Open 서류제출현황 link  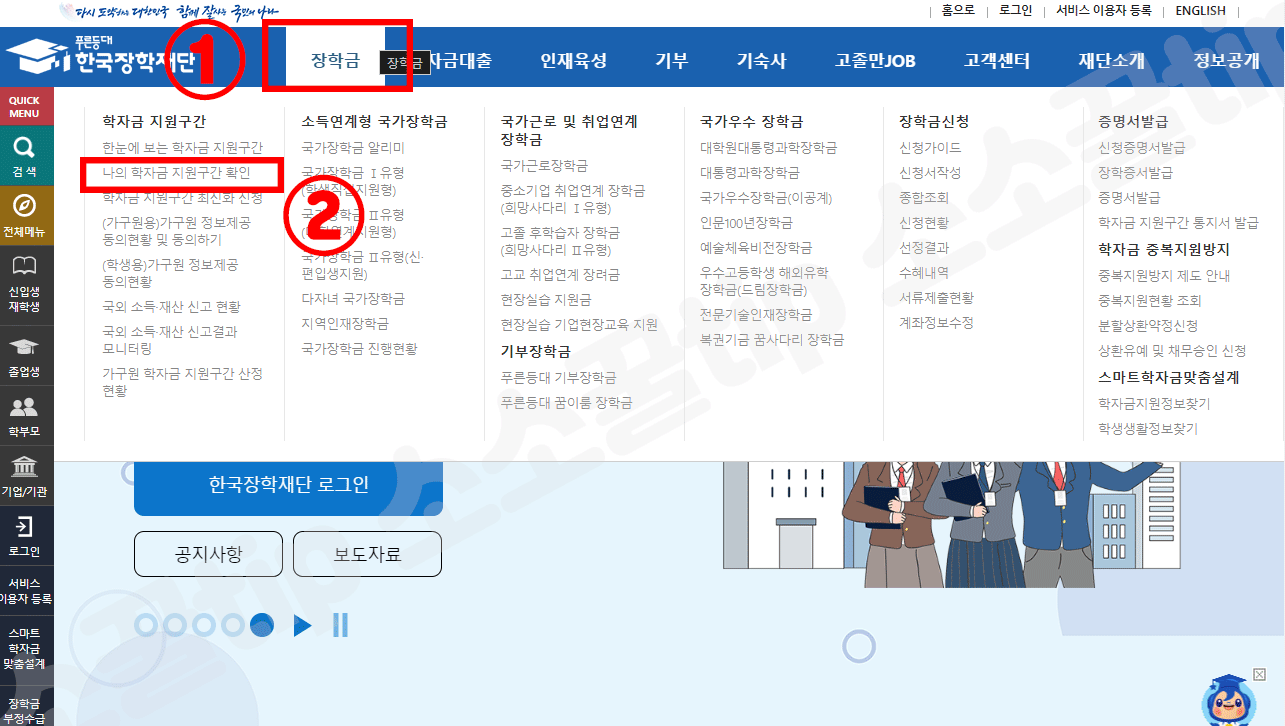click(x=936, y=297)
